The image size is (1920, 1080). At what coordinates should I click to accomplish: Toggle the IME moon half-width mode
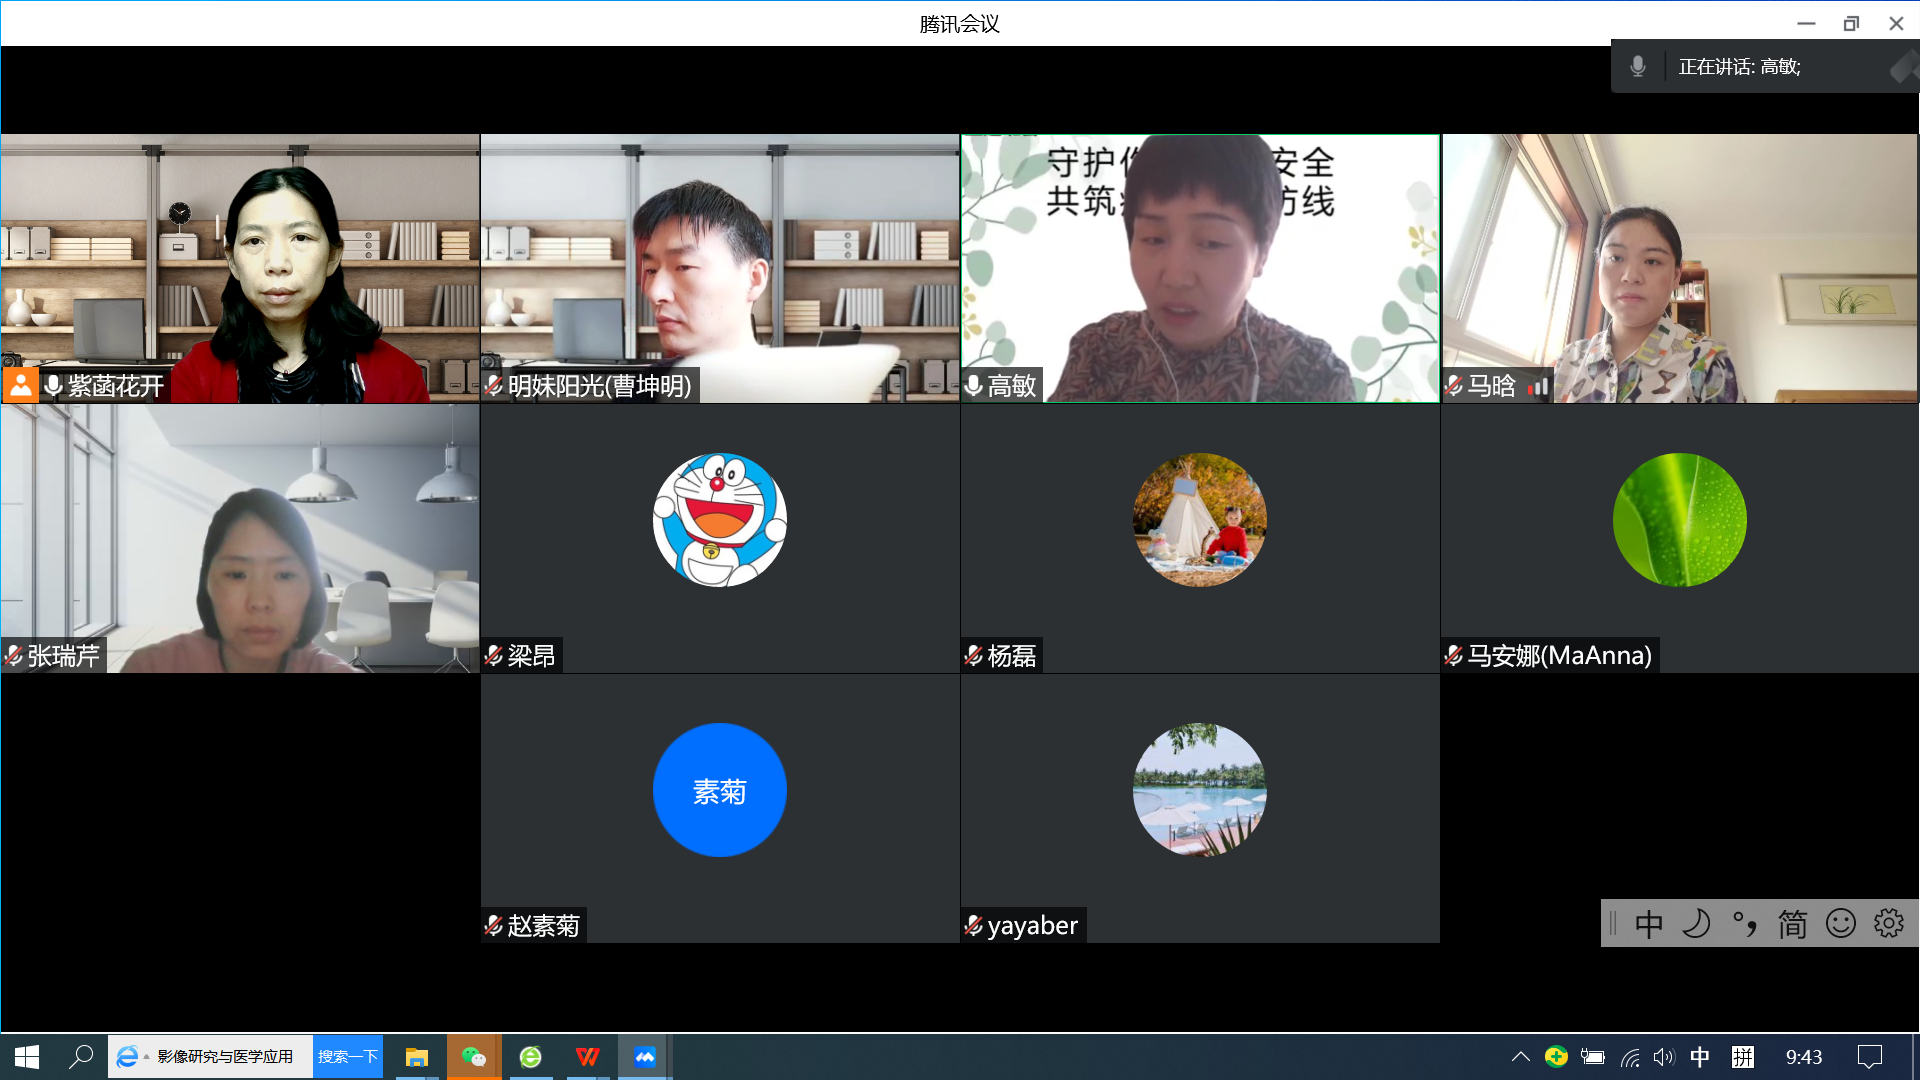coord(1696,923)
